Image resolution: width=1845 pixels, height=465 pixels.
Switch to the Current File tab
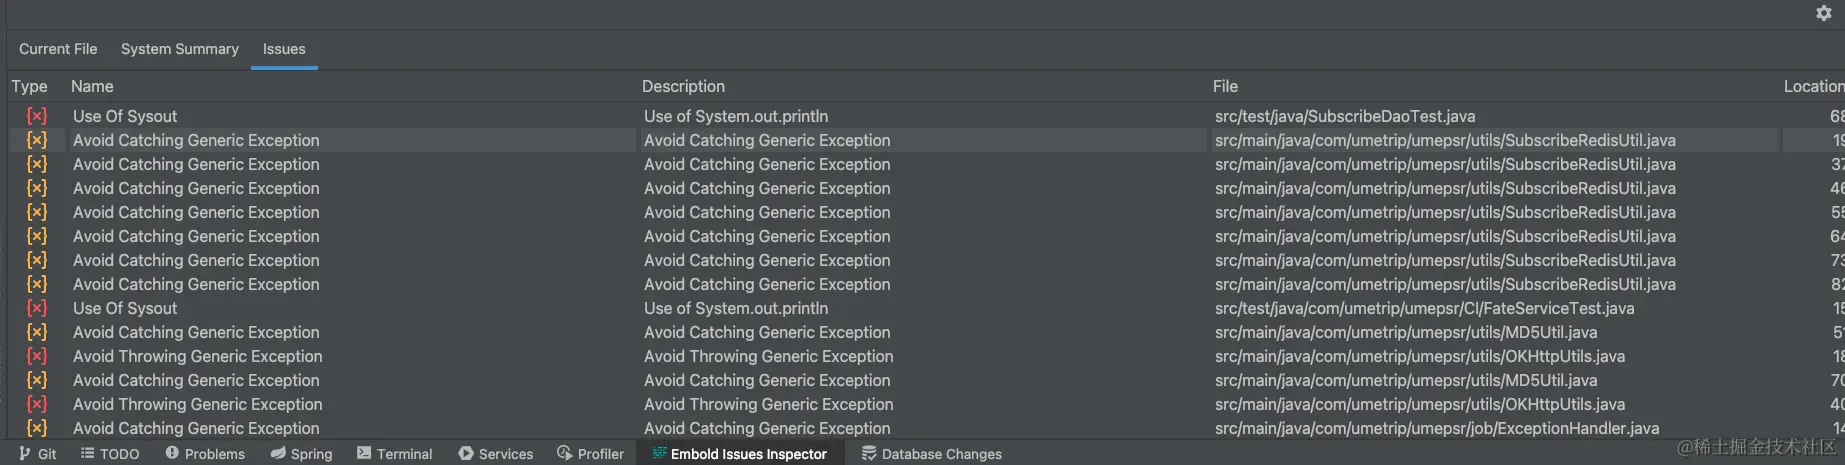tap(58, 49)
